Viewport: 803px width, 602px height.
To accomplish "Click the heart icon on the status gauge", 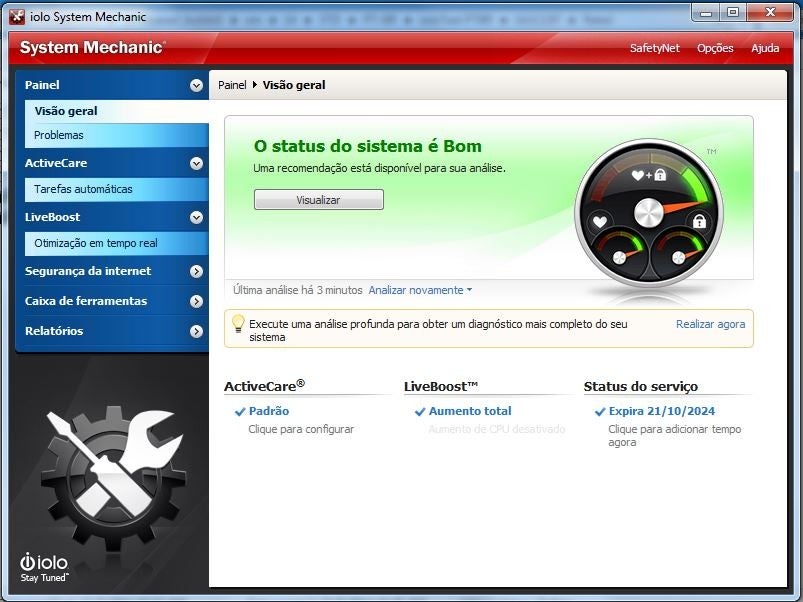I will point(601,219).
